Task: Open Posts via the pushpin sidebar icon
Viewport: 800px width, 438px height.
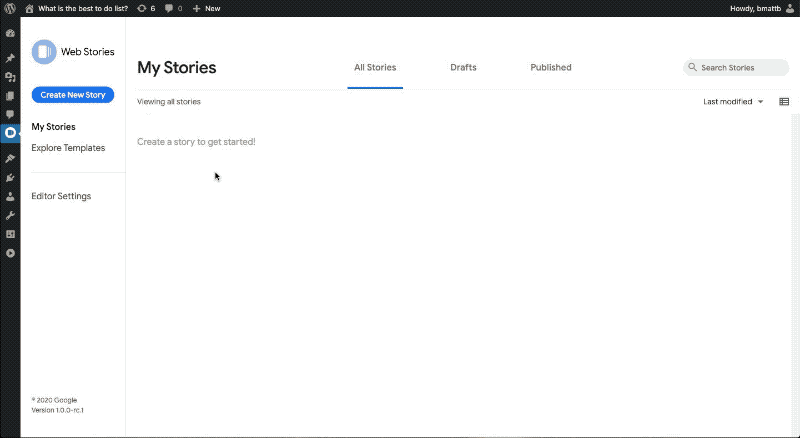Action: point(10,58)
